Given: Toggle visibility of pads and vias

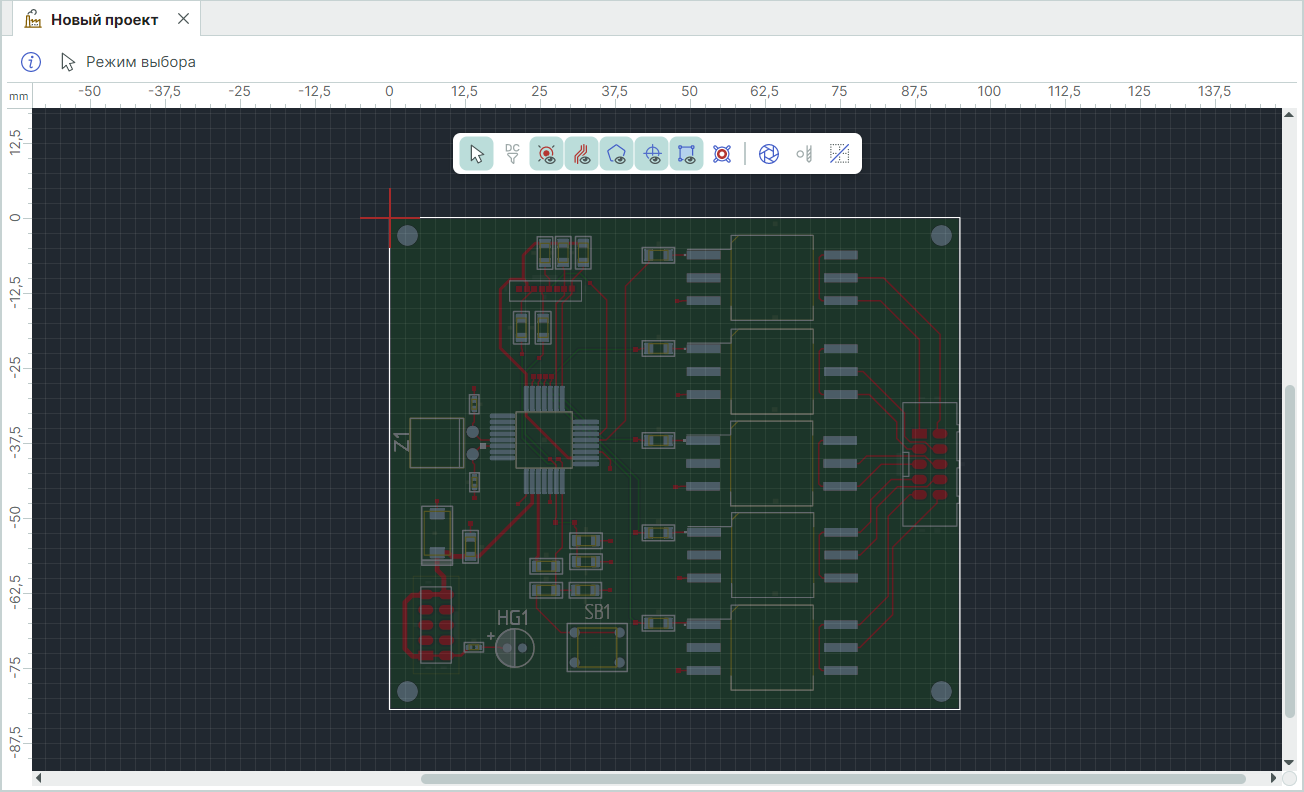Looking at the screenshot, I should pyautogui.click(x=547, y=154).
